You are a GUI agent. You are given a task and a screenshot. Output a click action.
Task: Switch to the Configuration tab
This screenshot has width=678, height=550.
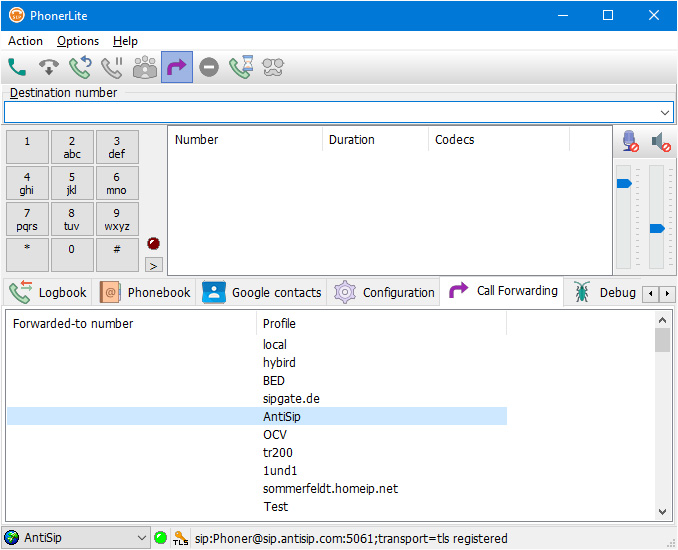pos(384,292)
